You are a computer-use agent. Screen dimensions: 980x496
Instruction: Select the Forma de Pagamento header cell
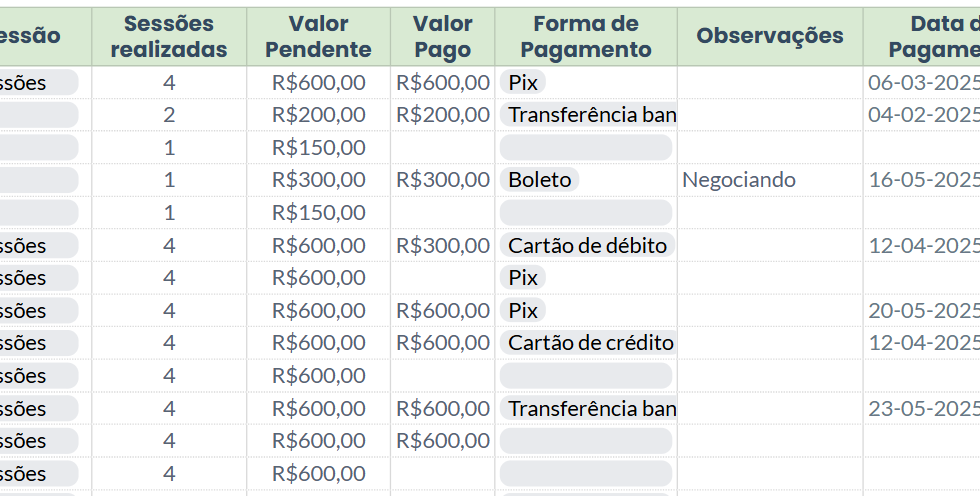coord(586,36)
